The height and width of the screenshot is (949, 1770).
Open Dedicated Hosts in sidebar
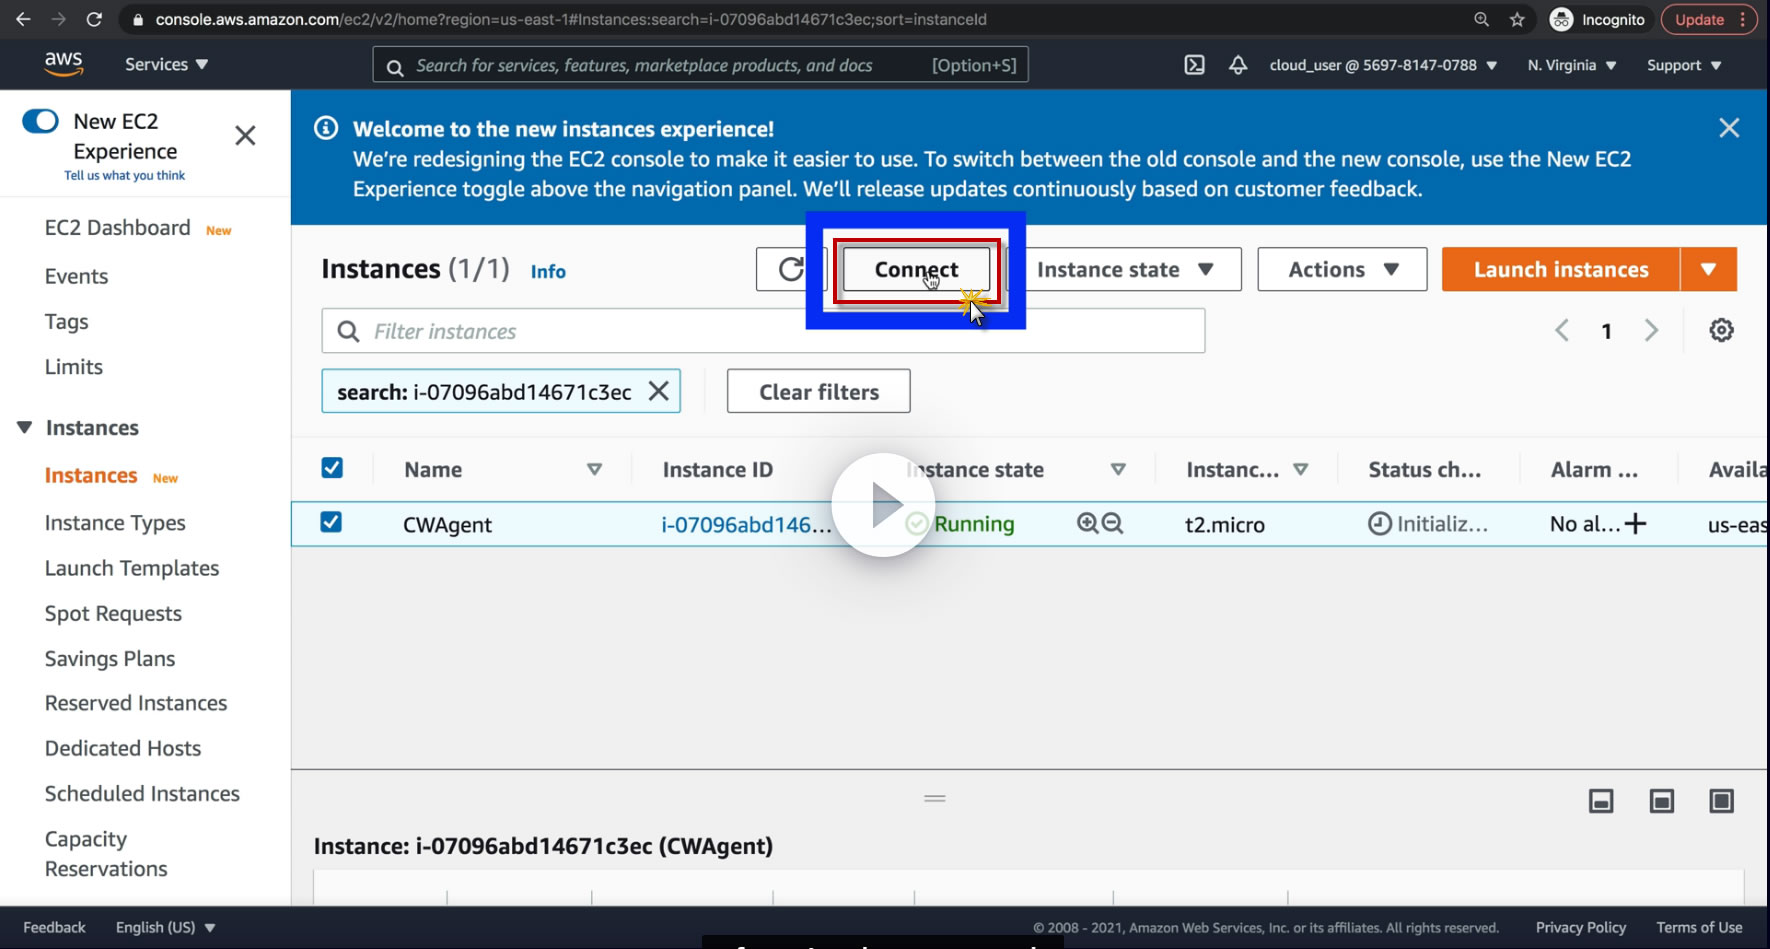pyautogui.click(x=123, y=748)
